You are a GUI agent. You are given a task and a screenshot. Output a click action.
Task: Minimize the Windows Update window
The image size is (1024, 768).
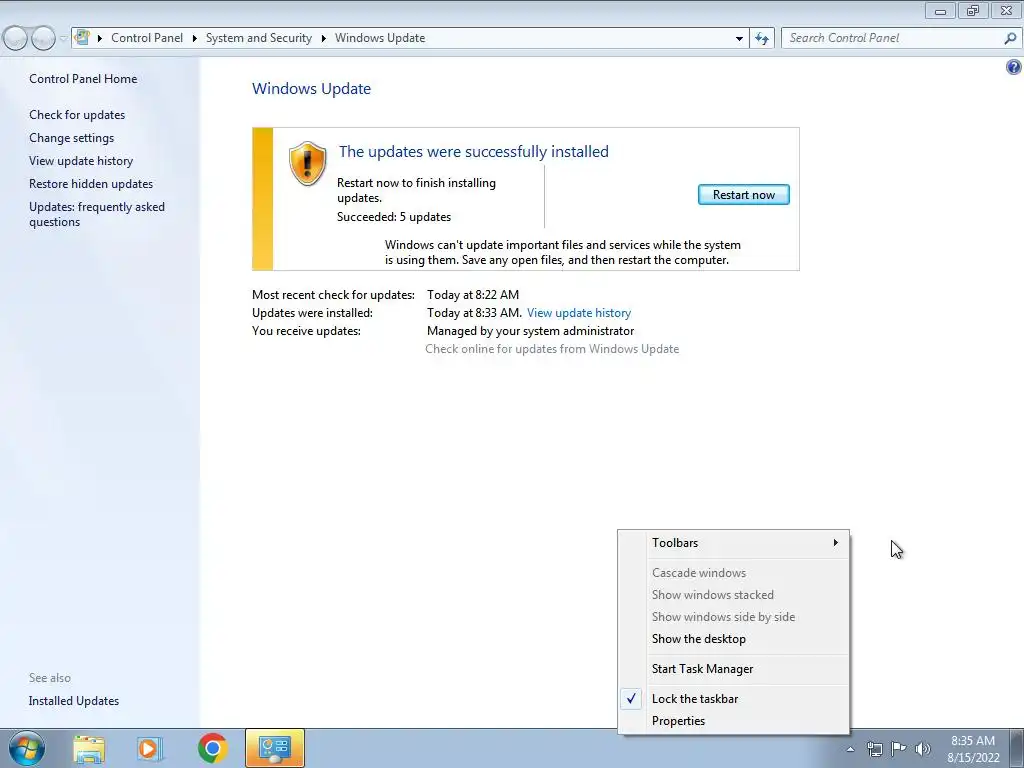pyautogui.click(x=940, y=10)
